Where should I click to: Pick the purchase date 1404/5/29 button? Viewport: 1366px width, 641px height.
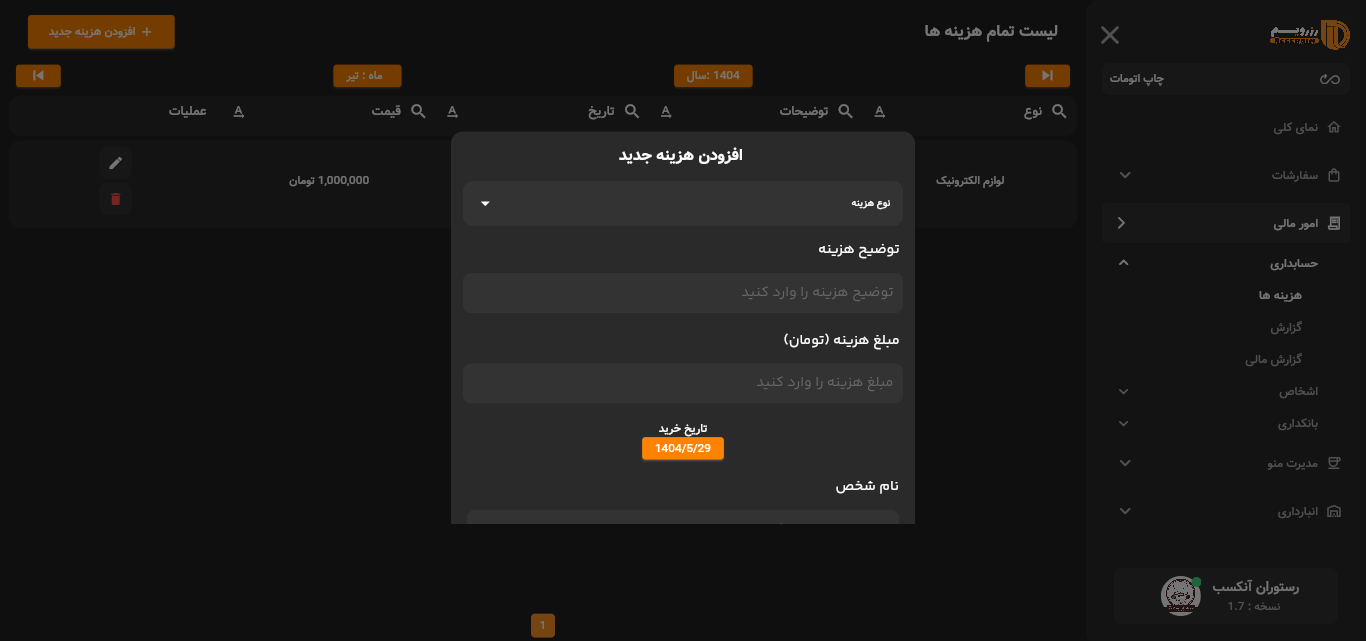[x=683, y=449]
